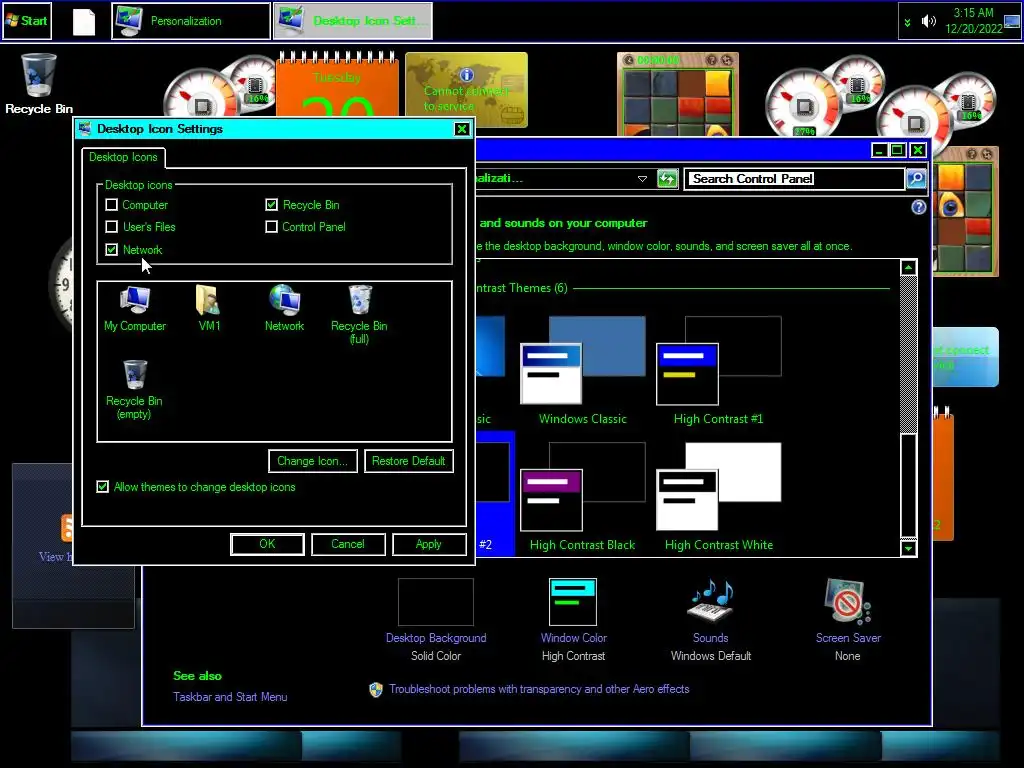This screenshot has width=1024, height=768.
Task: Select the Recycle Bin (full) icon
Action: click(359, 314)
